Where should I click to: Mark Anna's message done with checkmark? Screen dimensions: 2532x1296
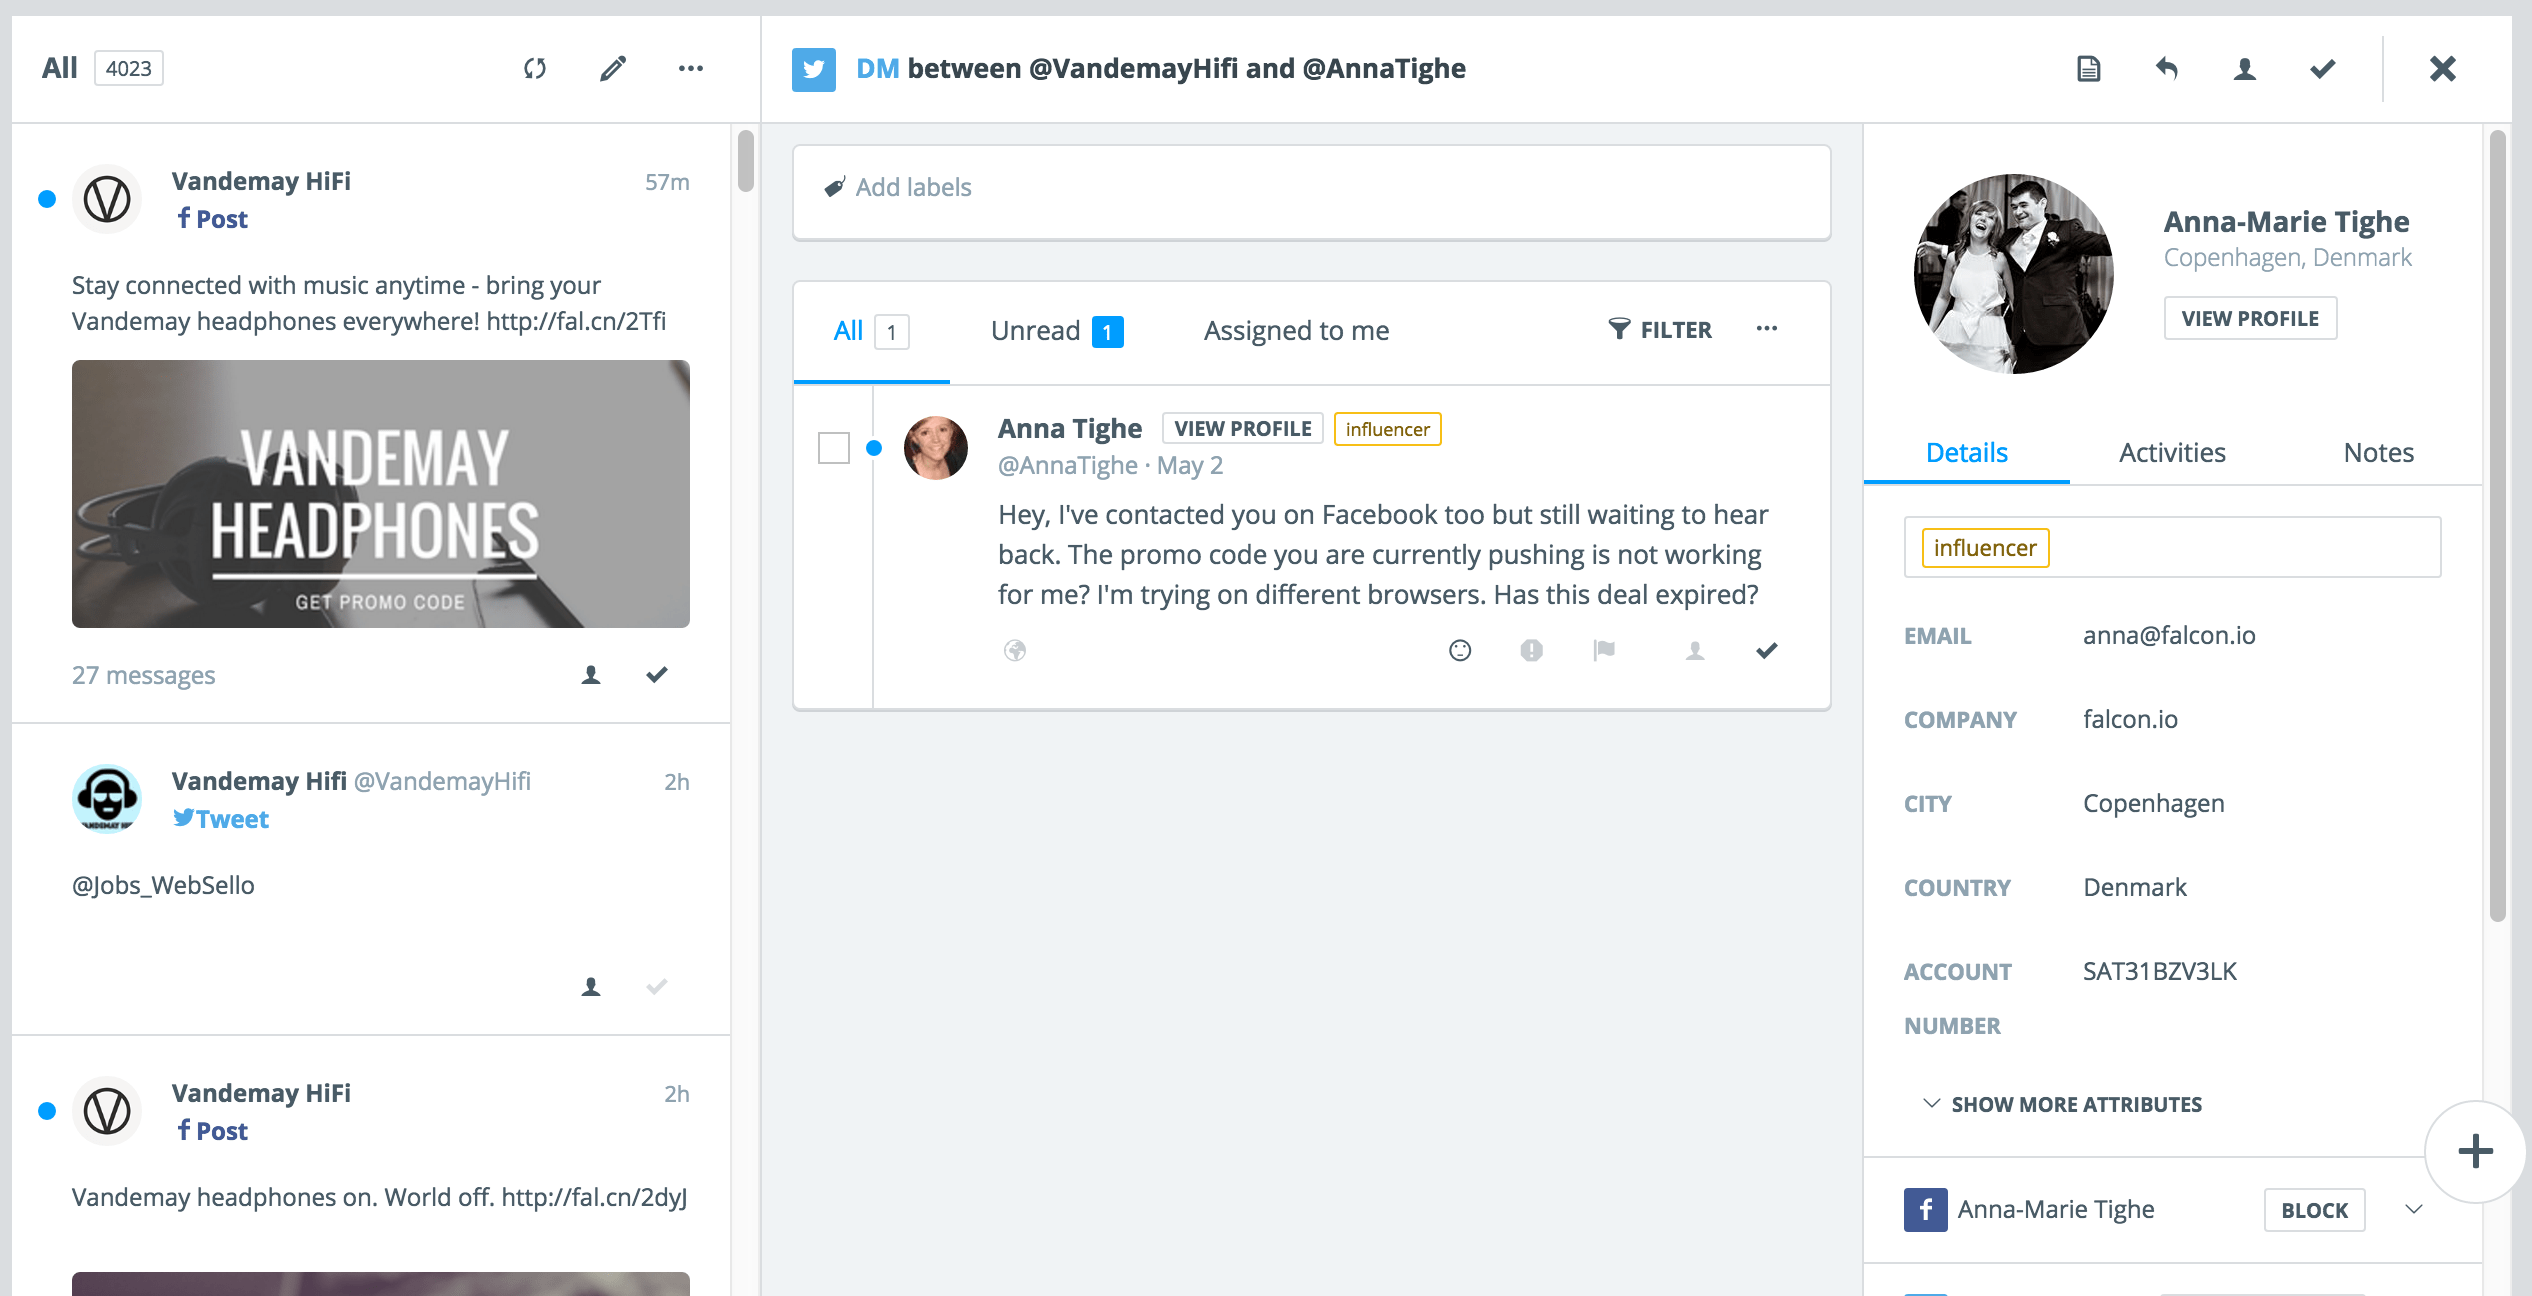(x=1767, y=651)
